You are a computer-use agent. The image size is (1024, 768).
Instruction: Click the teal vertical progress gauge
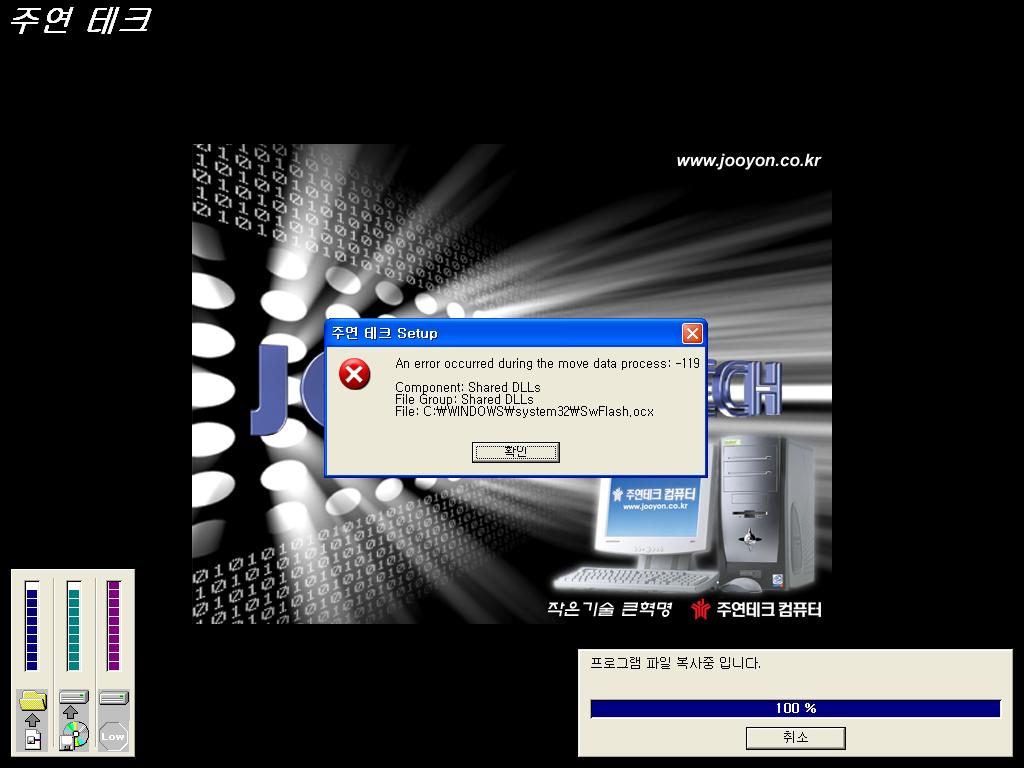[x=73, y=626]
